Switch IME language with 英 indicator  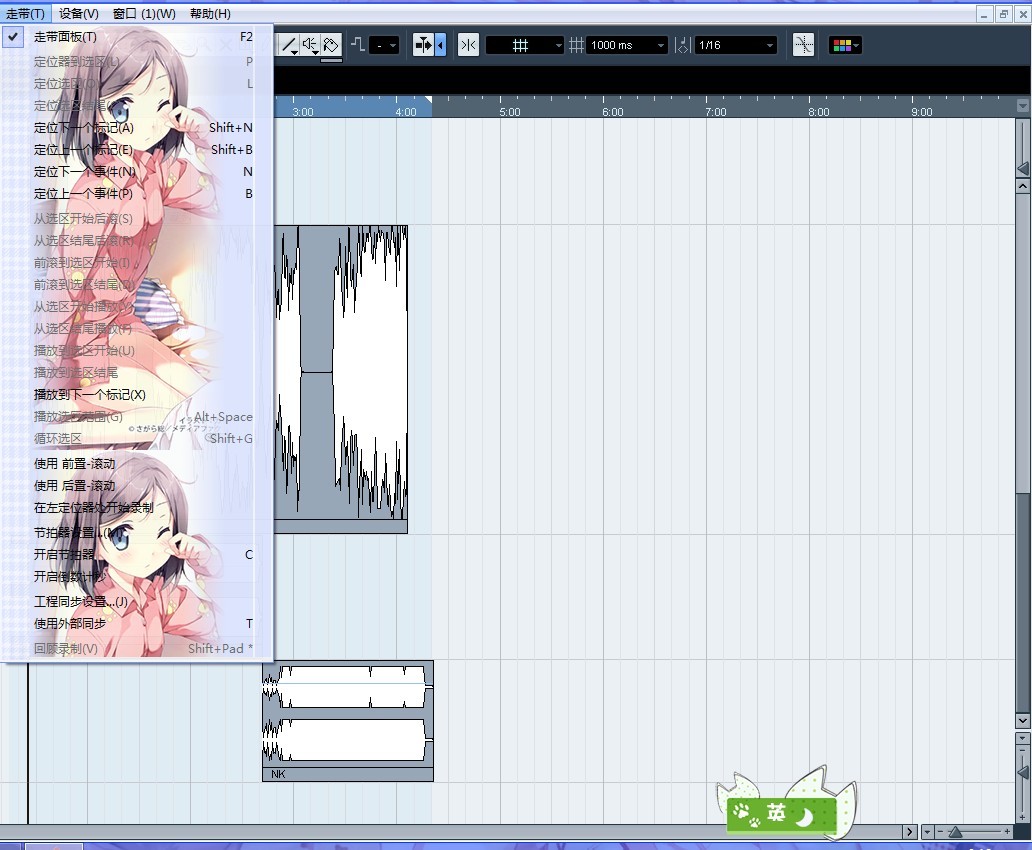[x=777, y=813]
